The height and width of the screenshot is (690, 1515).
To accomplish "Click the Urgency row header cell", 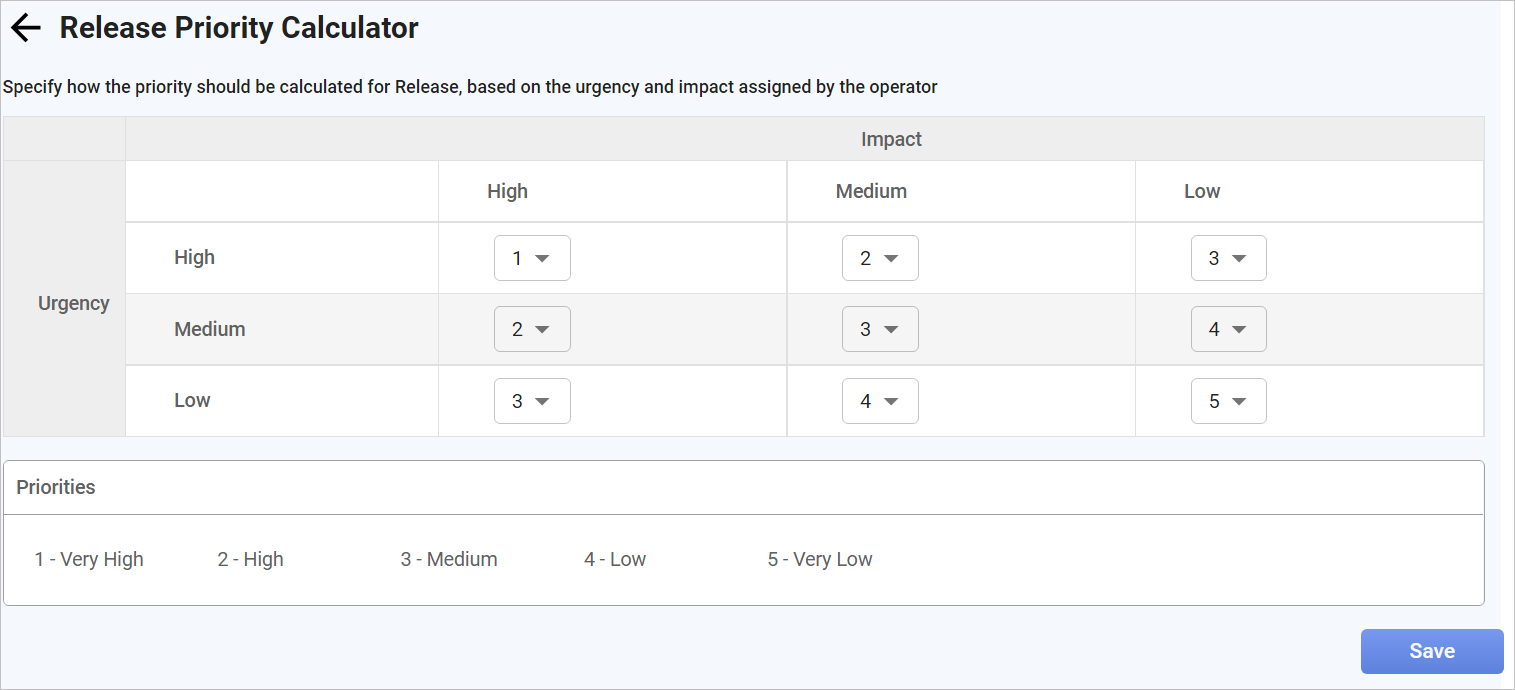I will tap(73, 303).
